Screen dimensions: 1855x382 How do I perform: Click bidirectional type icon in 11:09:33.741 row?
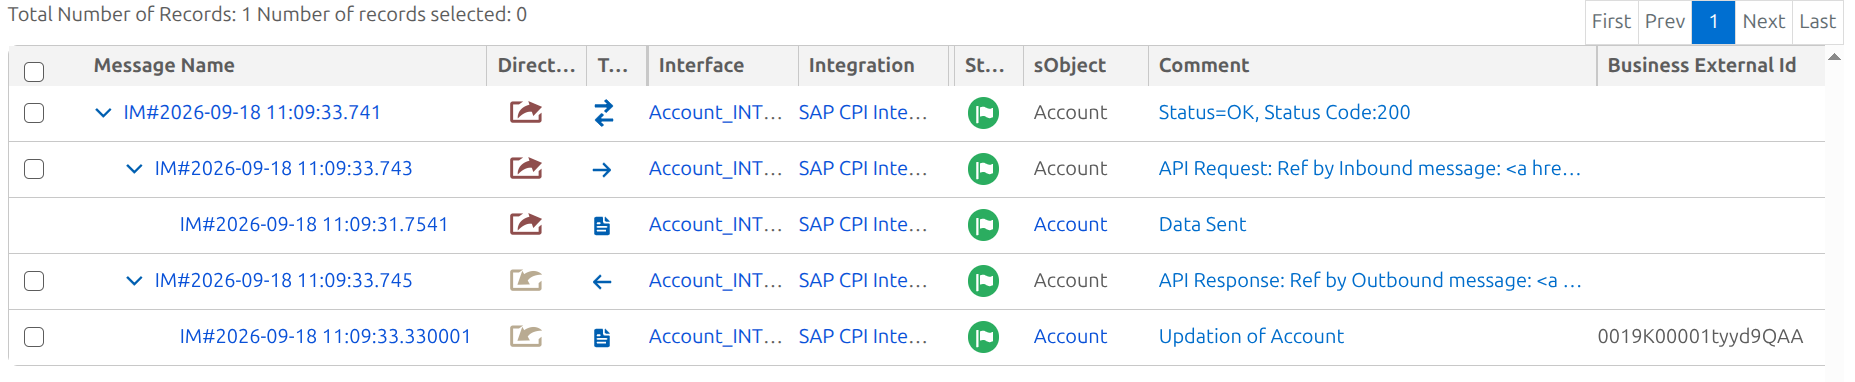pos(603,113)
